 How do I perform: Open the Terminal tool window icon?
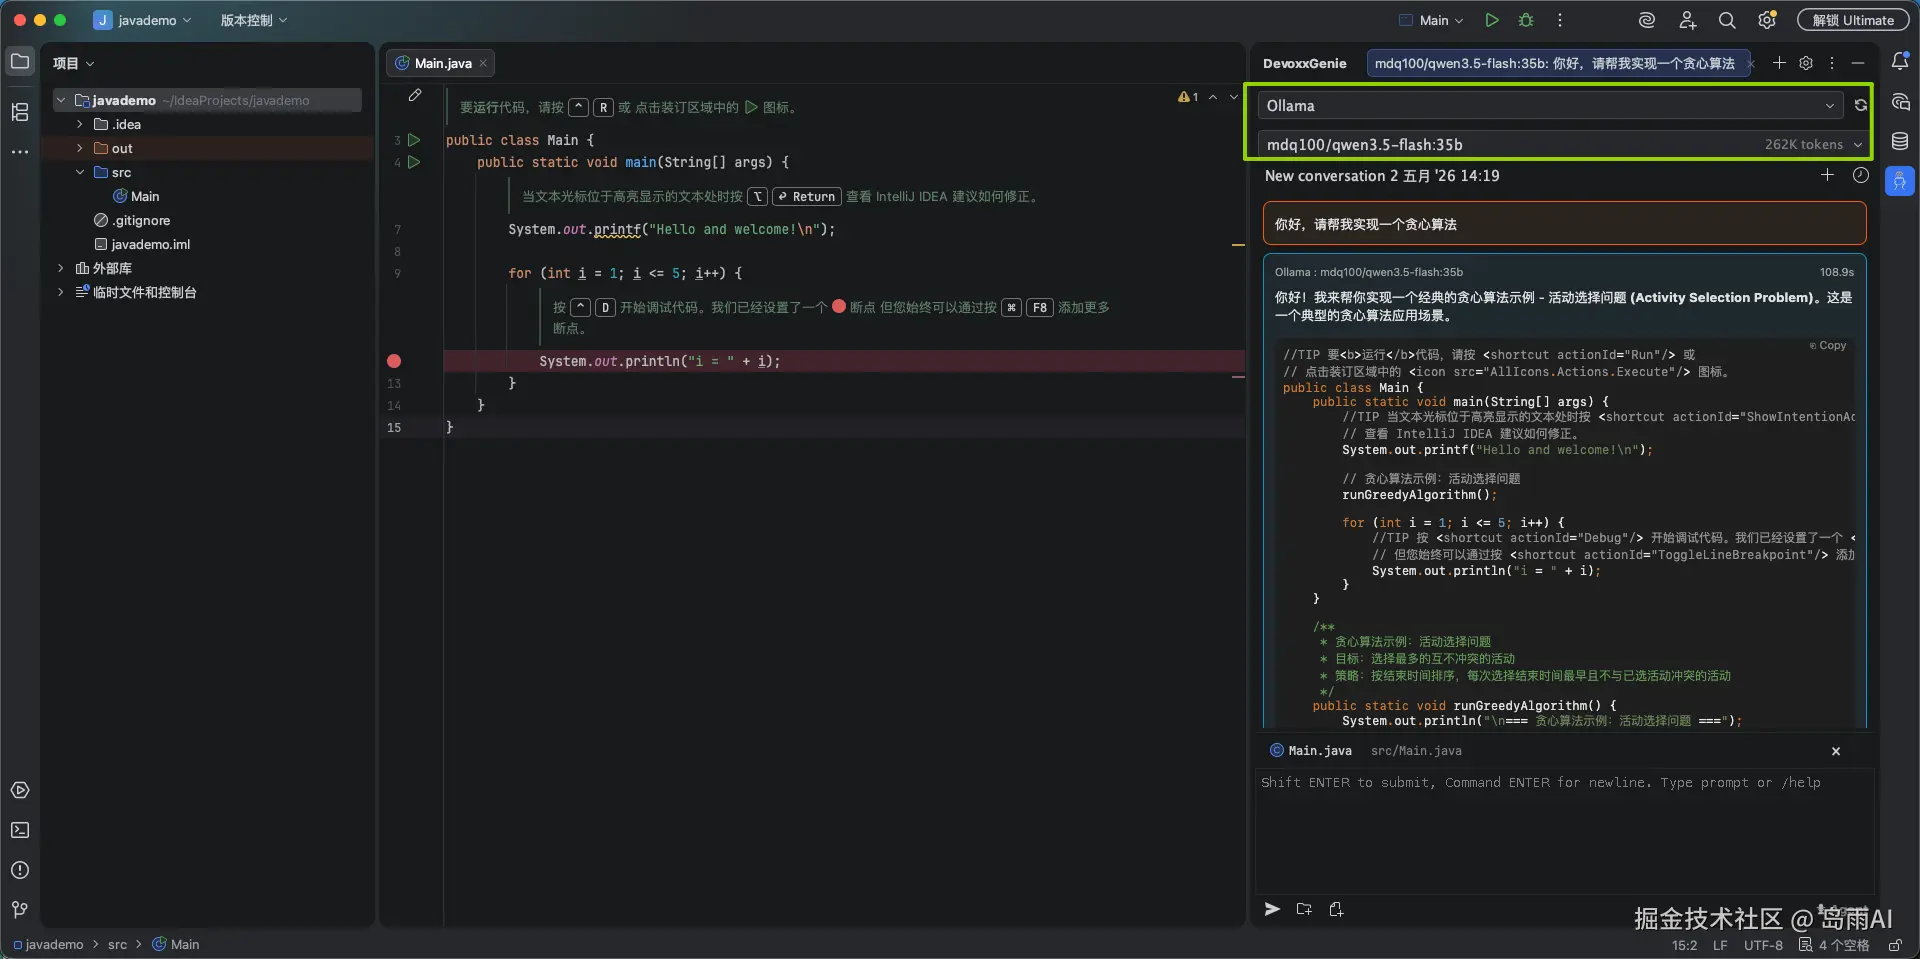pos(20,830)
